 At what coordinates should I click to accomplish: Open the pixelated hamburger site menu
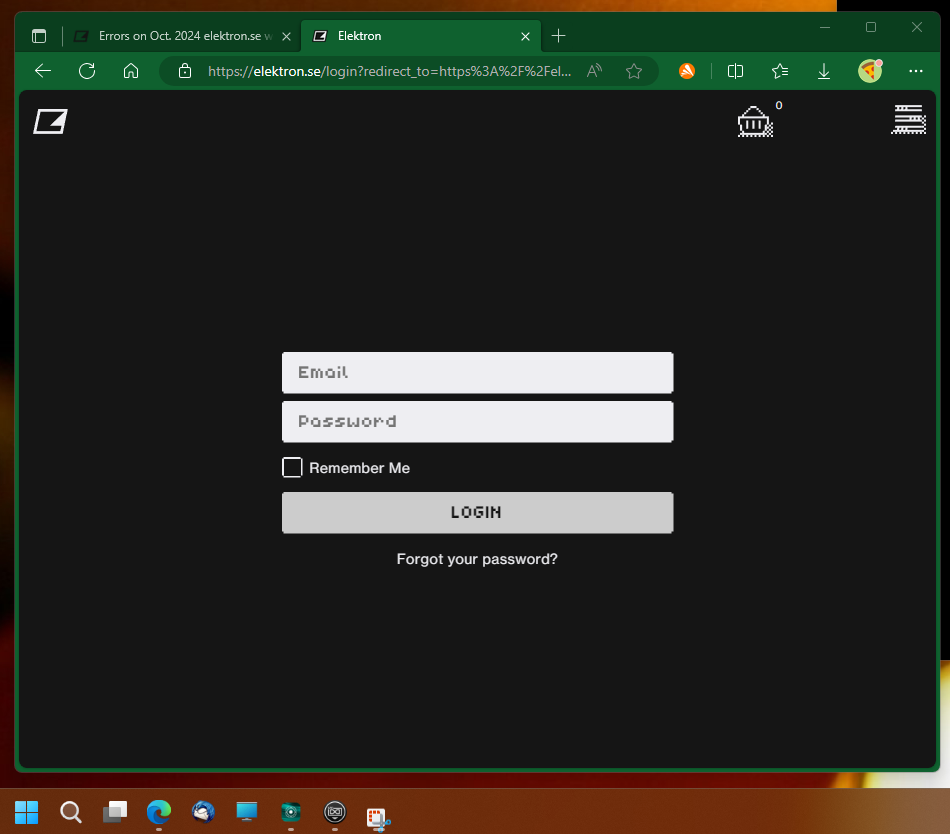coord(908,120)
